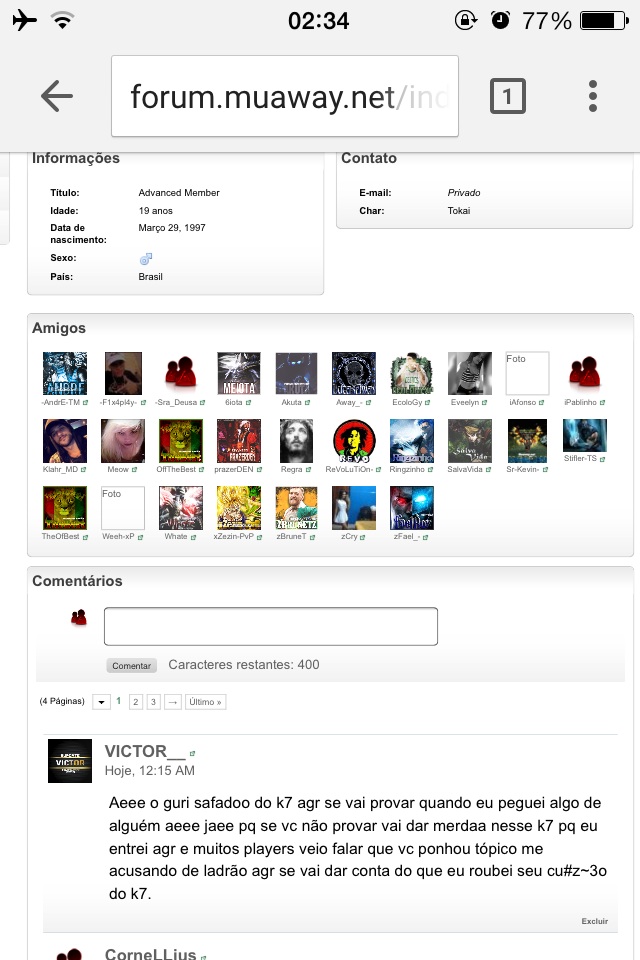Open VICTOR__ commenter avatar
This screenshot has width=640, height=960.
point(70,761)
